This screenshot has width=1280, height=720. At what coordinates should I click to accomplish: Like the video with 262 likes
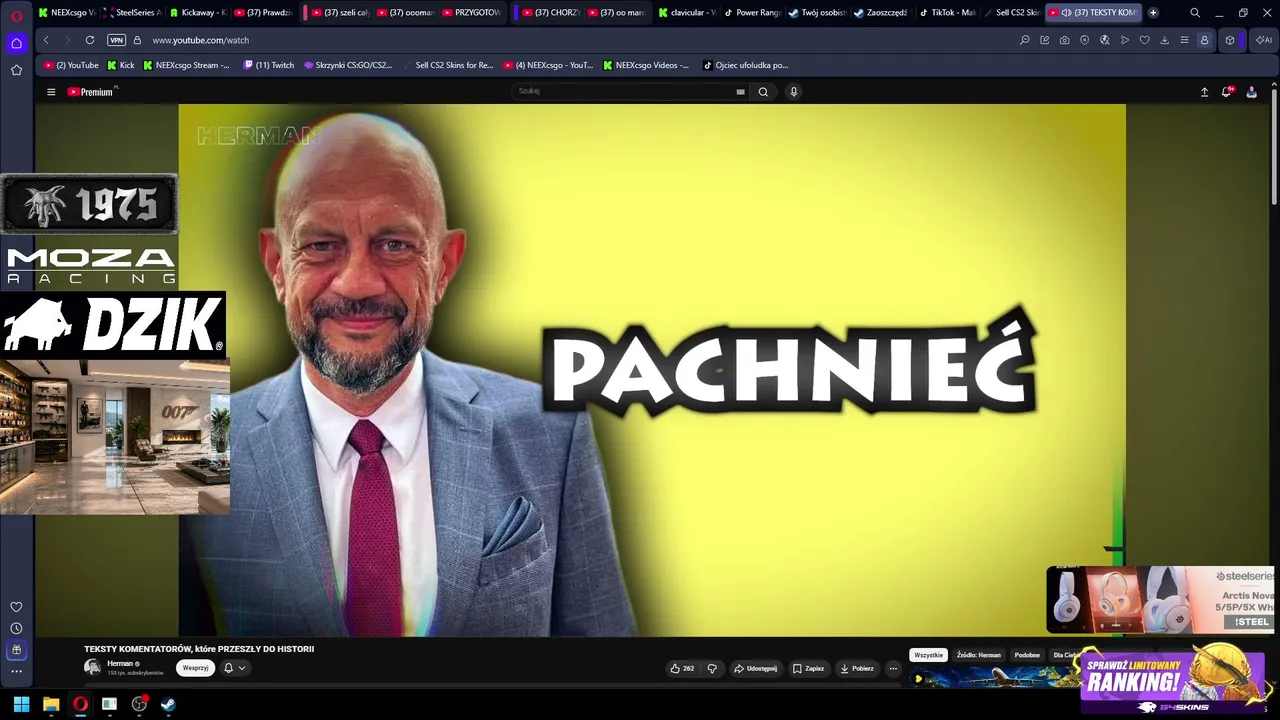(682, 668)
